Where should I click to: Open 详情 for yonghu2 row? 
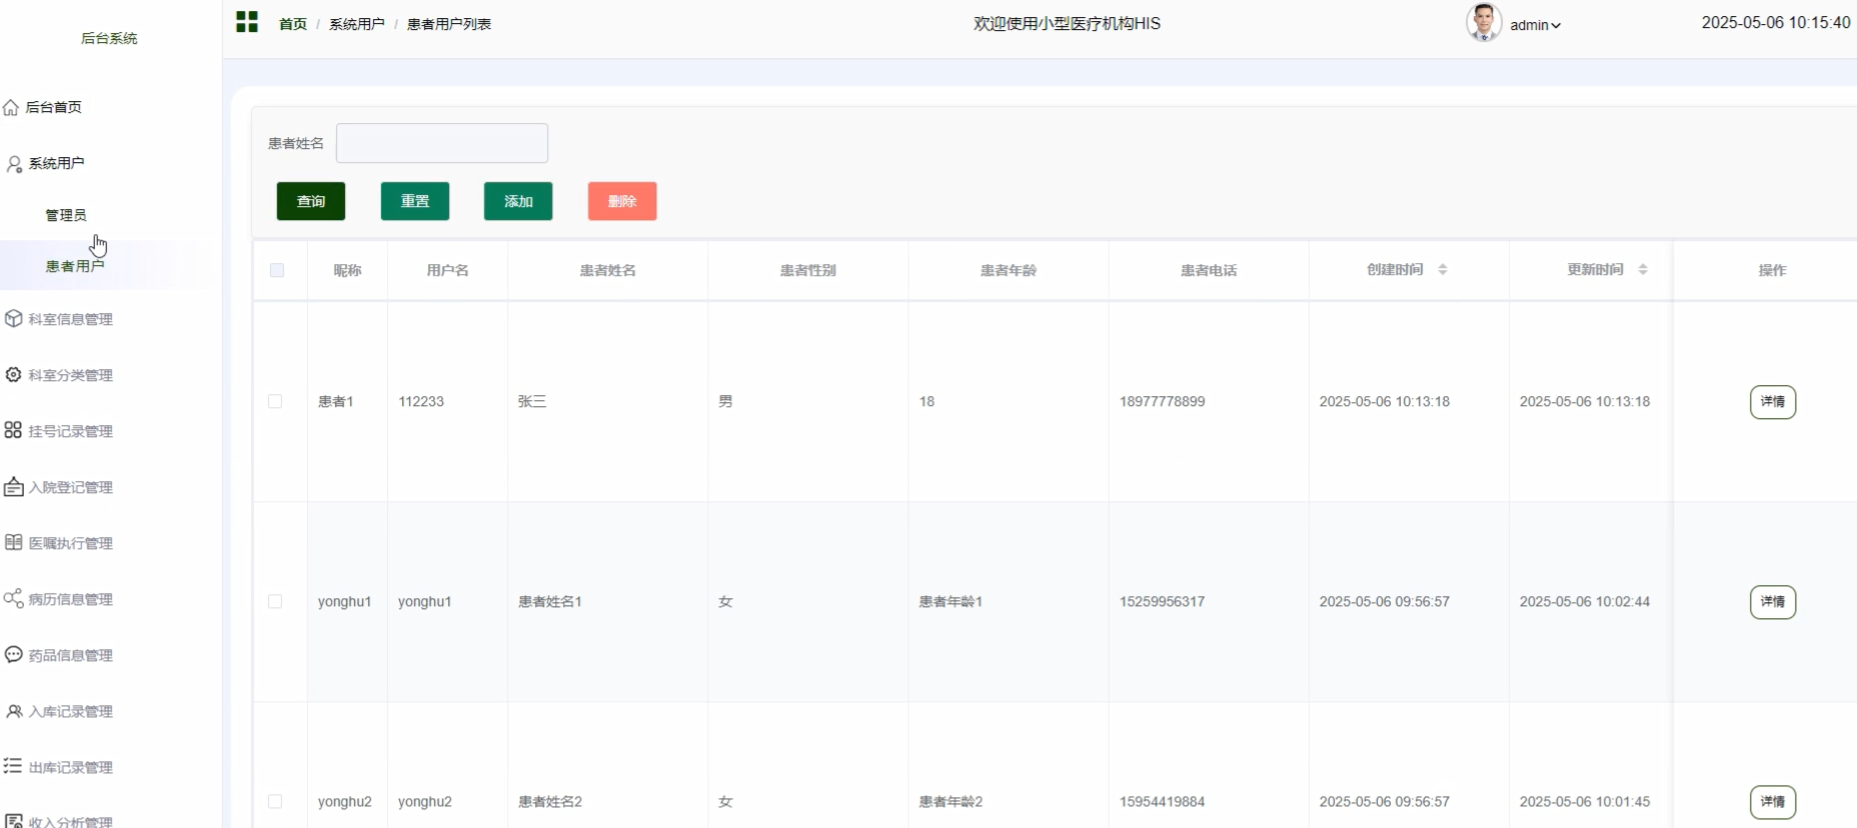tap(1773, 802)
